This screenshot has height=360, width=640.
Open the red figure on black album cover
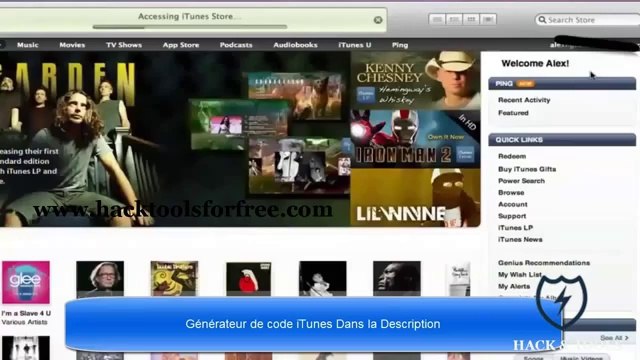click(248, 278)
